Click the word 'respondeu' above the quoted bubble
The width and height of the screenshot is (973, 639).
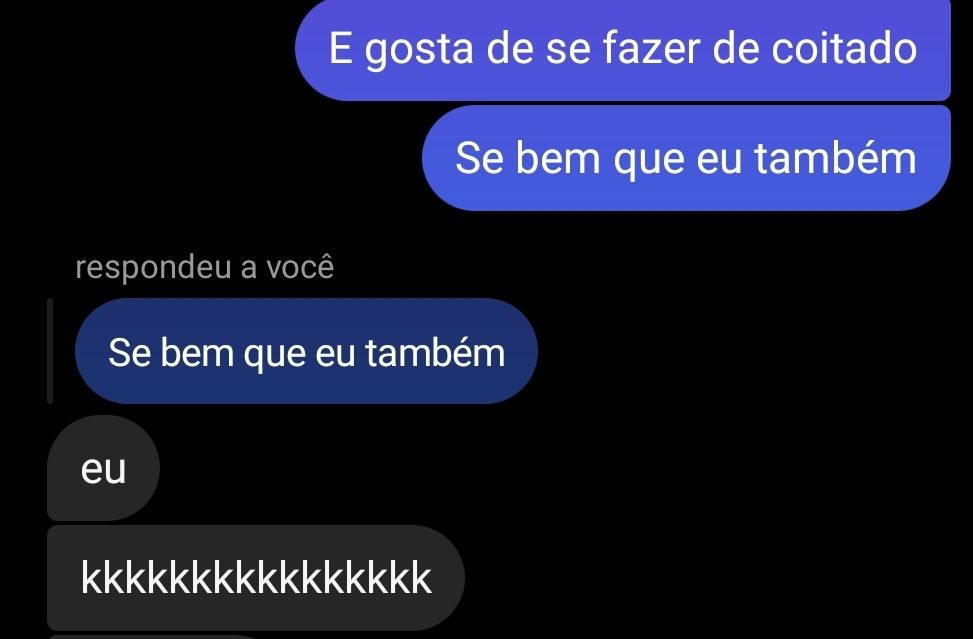[154, 269]
